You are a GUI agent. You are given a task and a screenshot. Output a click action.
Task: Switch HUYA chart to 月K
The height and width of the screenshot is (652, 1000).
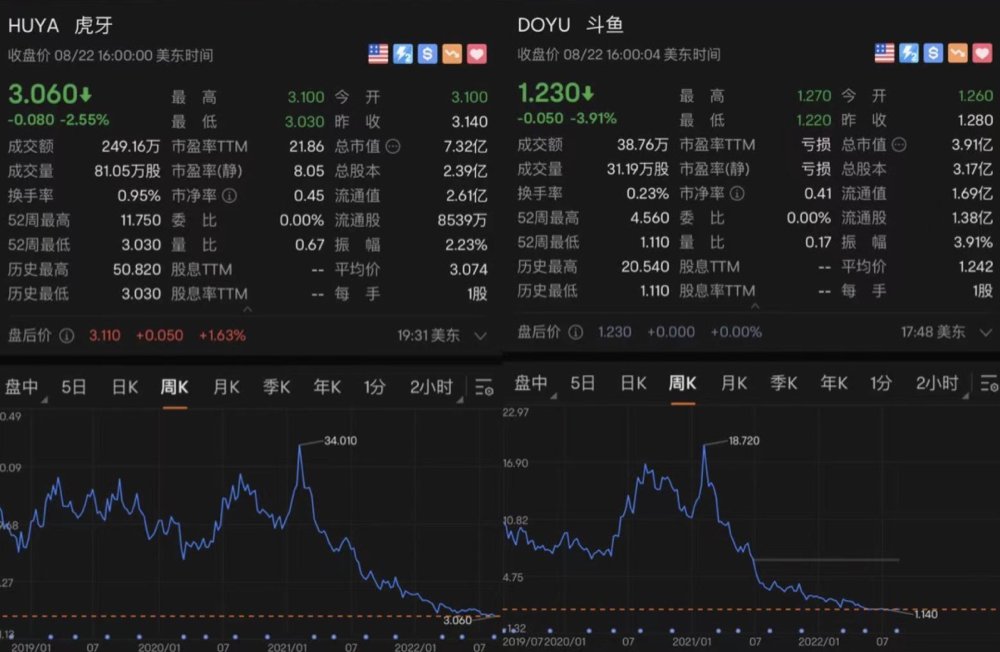226,387
